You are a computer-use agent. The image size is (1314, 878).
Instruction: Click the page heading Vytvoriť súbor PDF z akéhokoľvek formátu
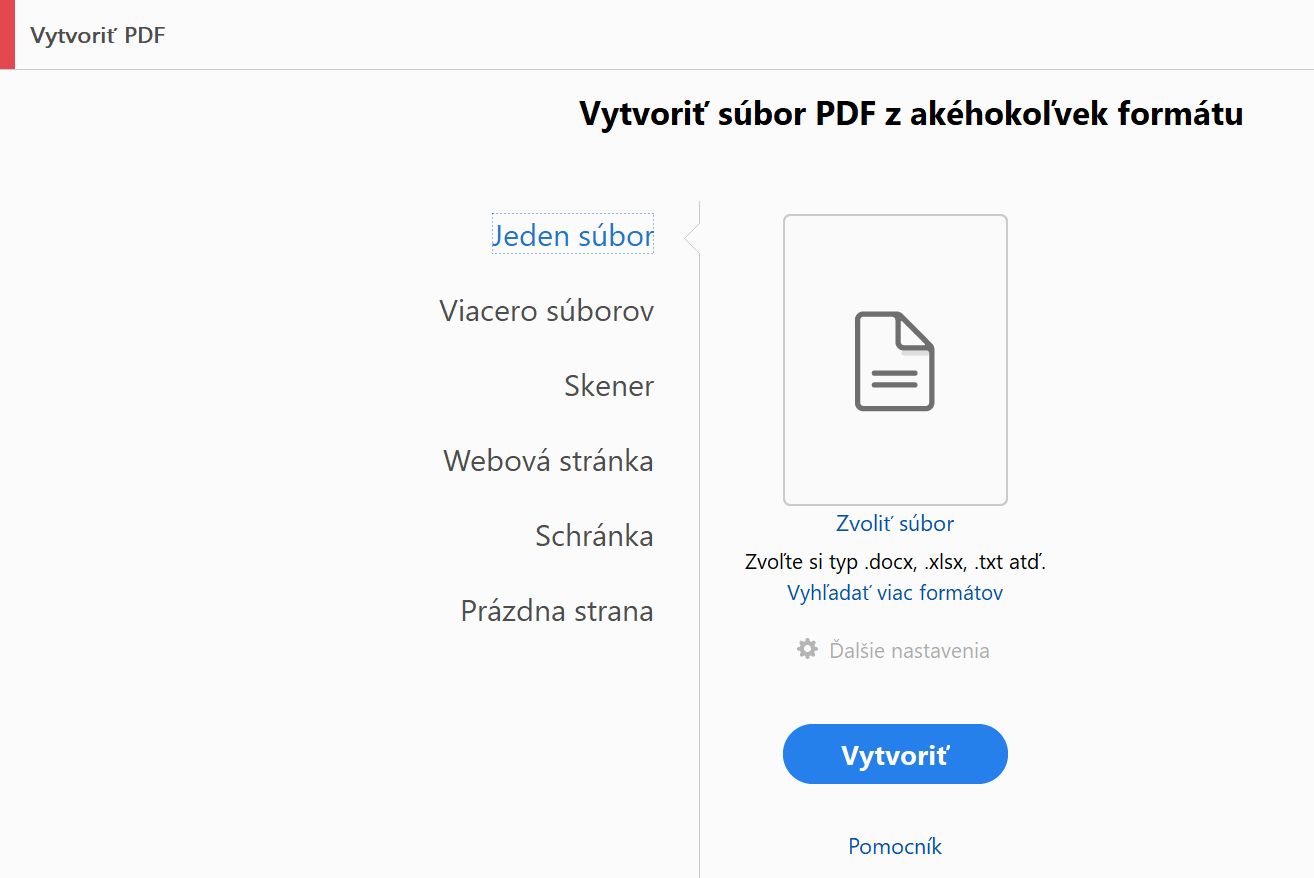click(x=910, y=113)
